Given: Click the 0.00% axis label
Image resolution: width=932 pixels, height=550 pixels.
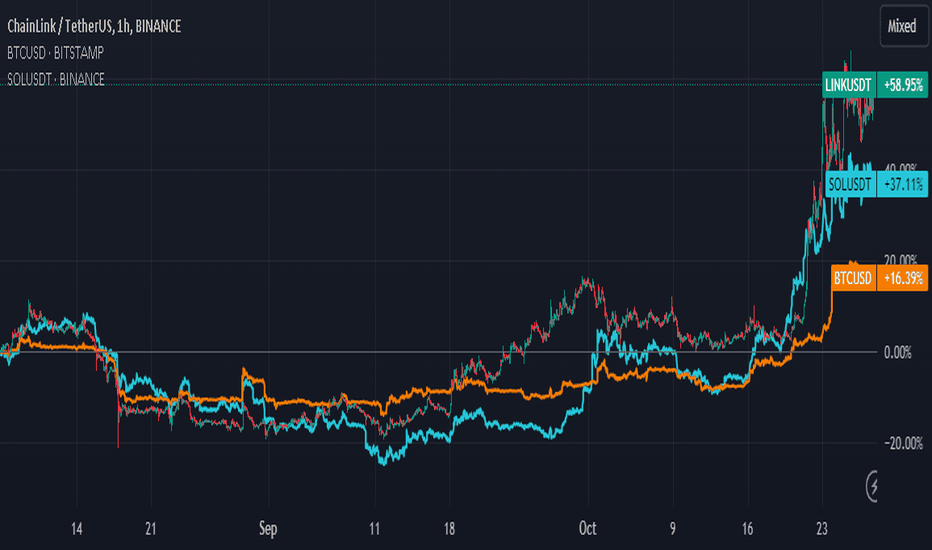Looking at the screenshot, I should 898,353.
